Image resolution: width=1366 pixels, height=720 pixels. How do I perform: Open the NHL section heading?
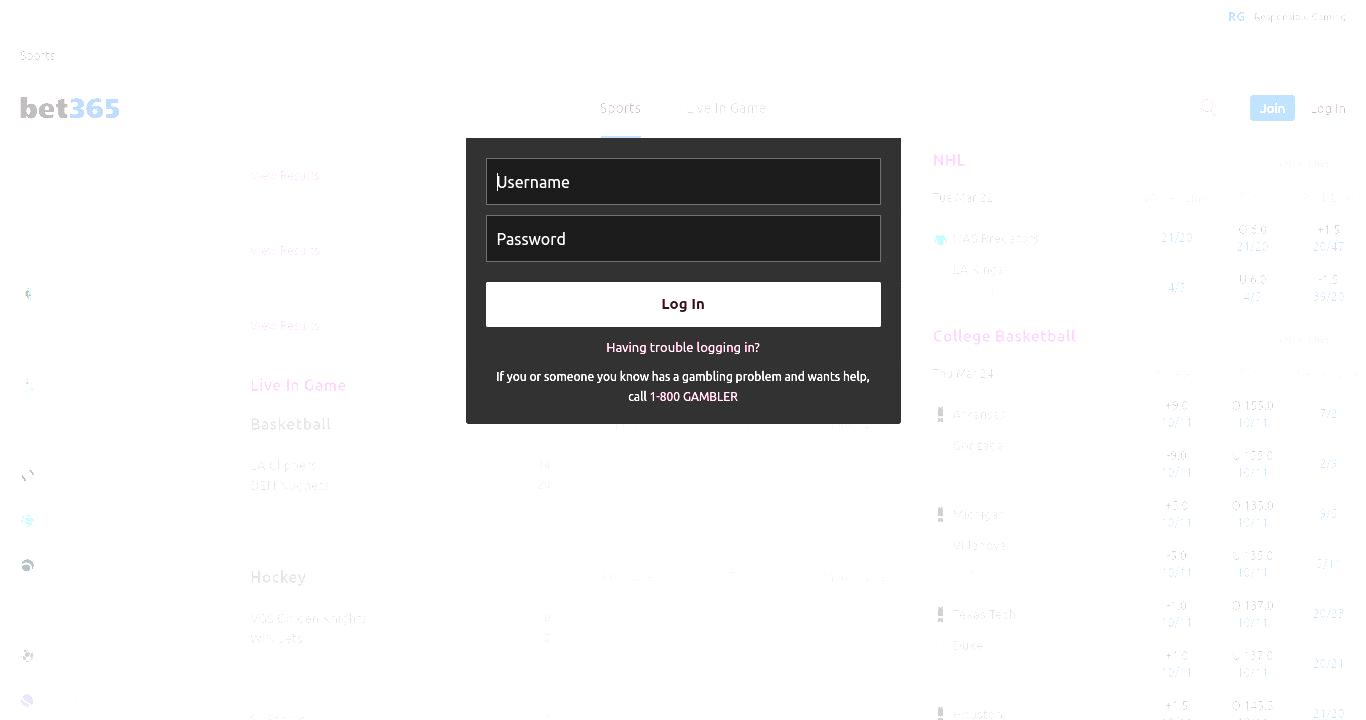[948, 160]
